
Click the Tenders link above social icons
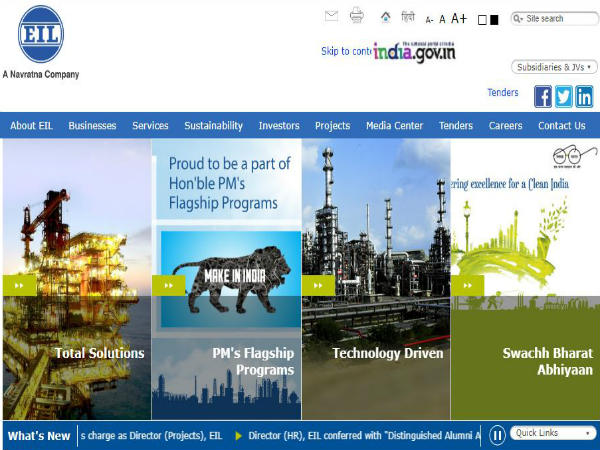pos(503,92)
